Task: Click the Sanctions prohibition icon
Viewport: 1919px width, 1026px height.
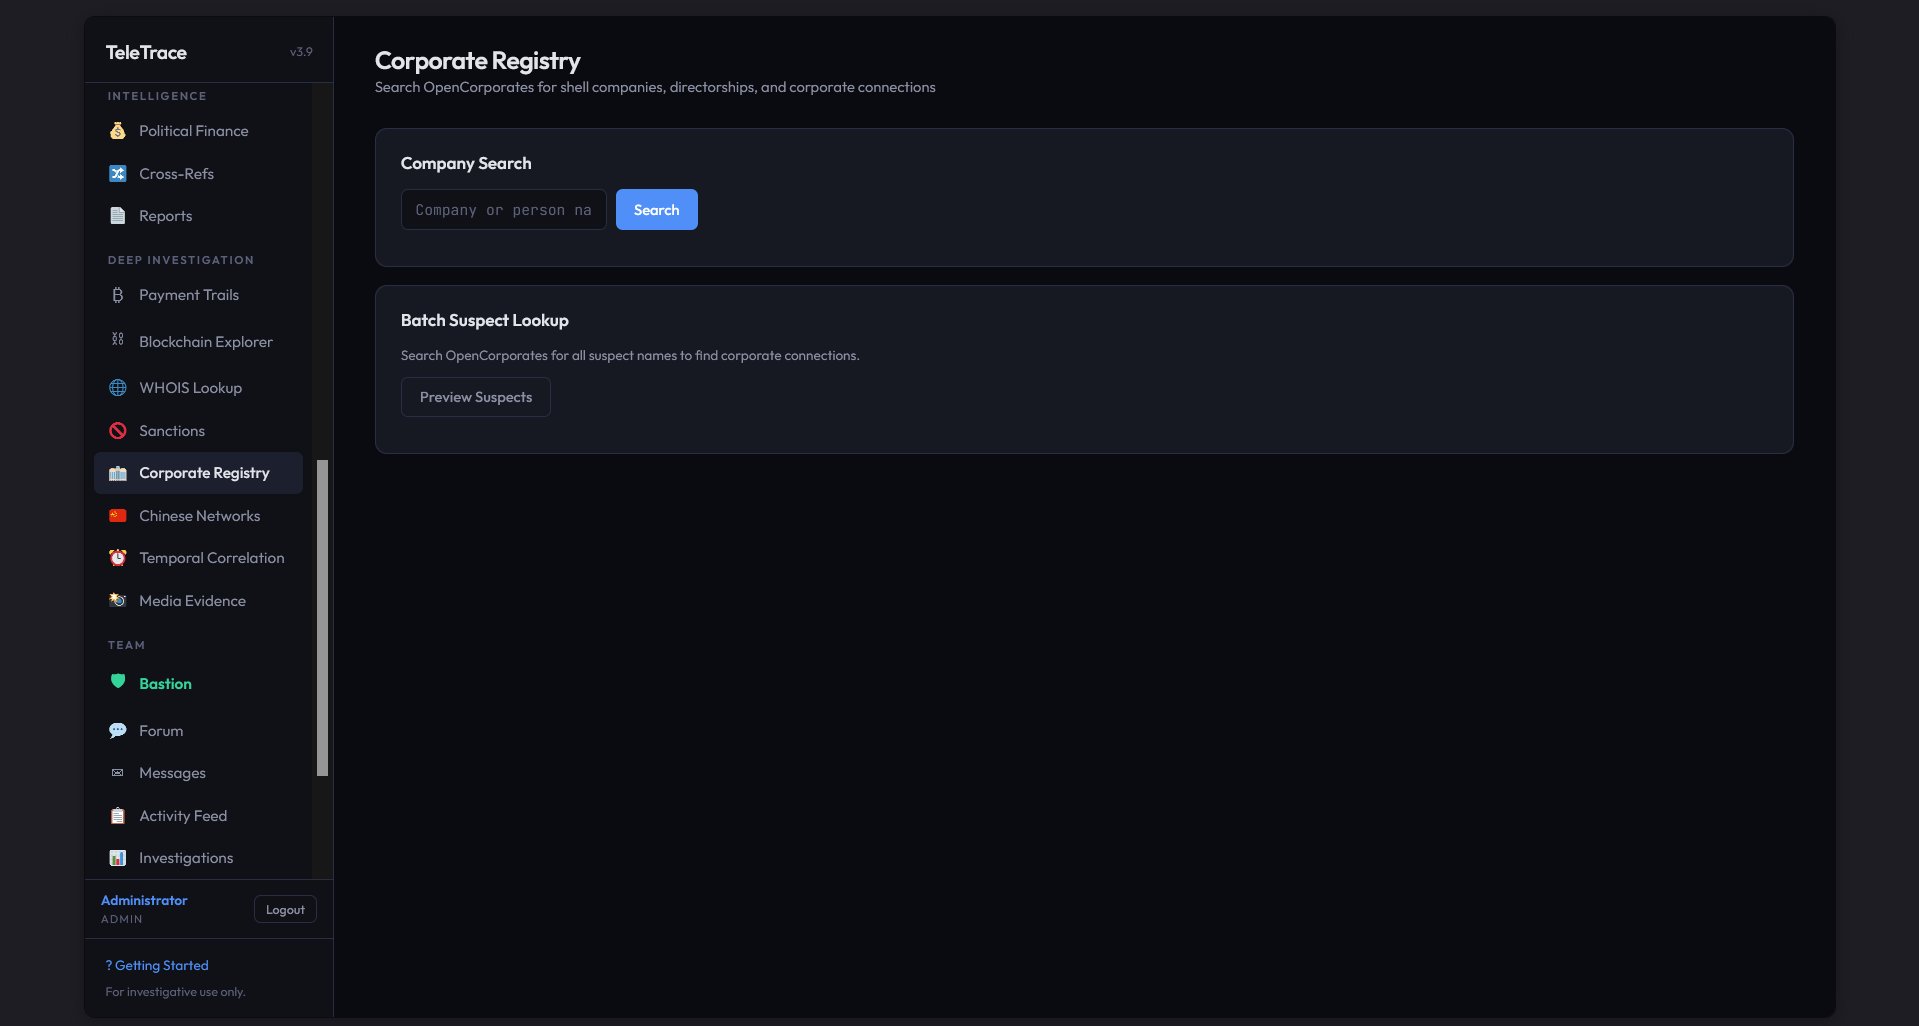Action: (x=117, y=430)
